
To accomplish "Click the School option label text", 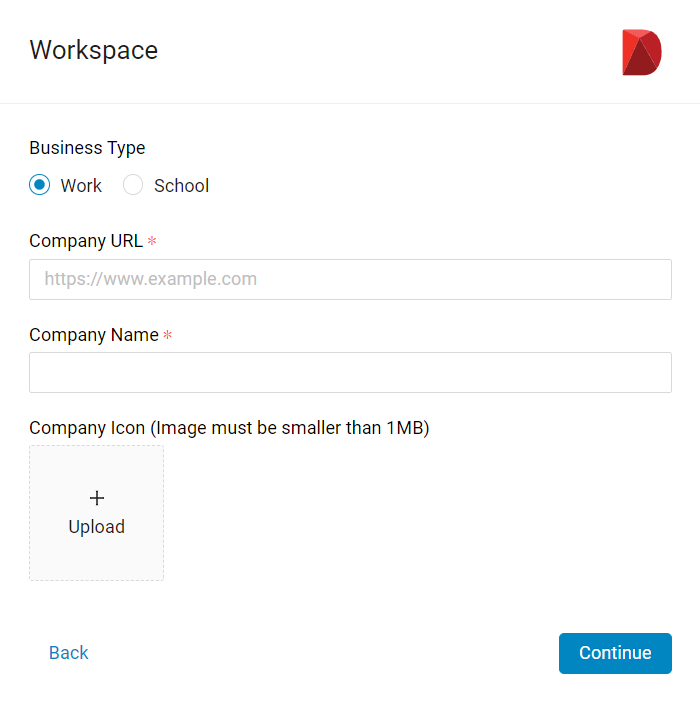I will (181, 186).
